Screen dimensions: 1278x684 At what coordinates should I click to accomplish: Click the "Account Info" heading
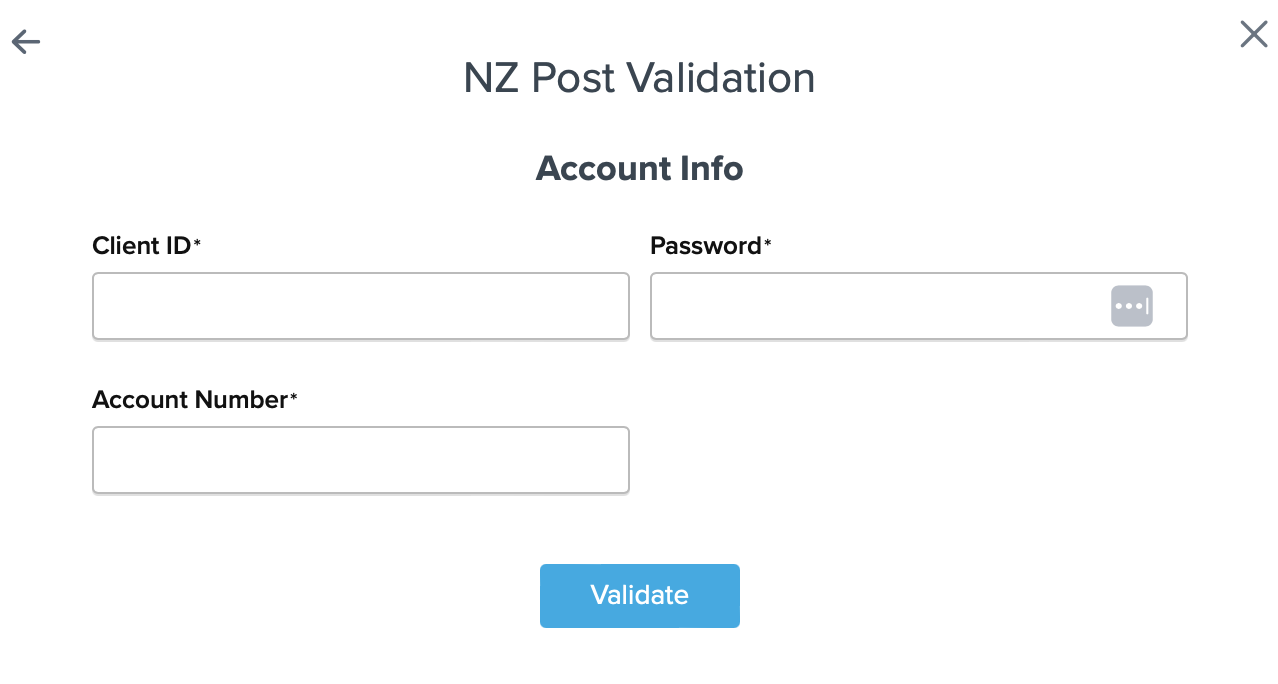pyautogui.click(x=639, y=168)
